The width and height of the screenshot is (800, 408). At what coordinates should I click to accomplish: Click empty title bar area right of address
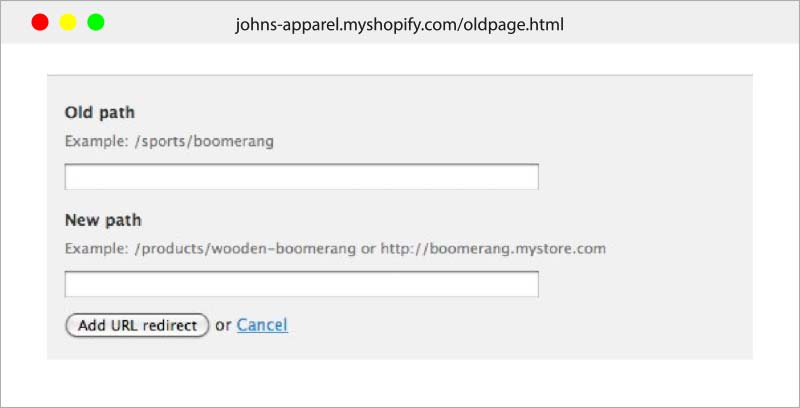(x=679, y=23)
